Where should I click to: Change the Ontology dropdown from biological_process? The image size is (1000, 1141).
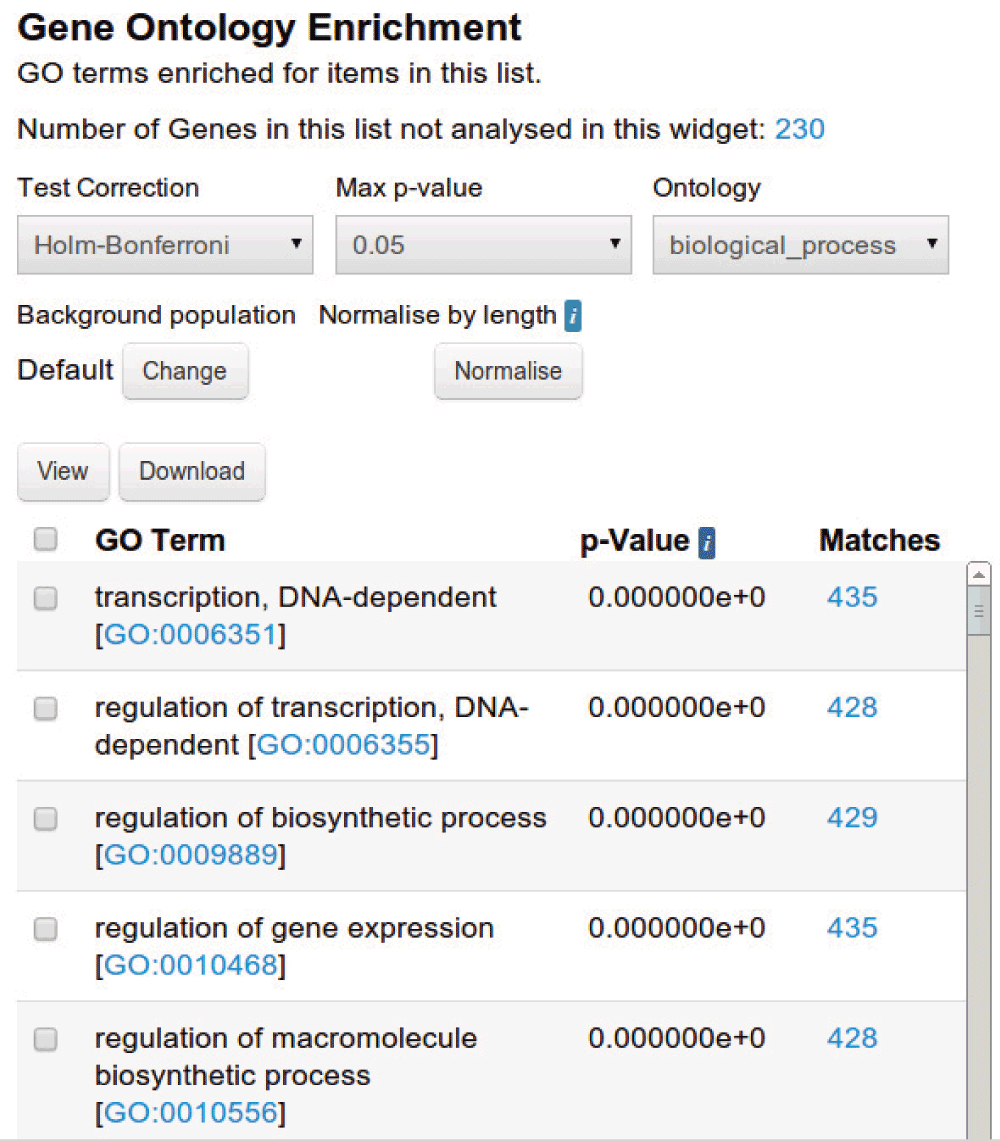pyautogui.click(x=799, y=244)
